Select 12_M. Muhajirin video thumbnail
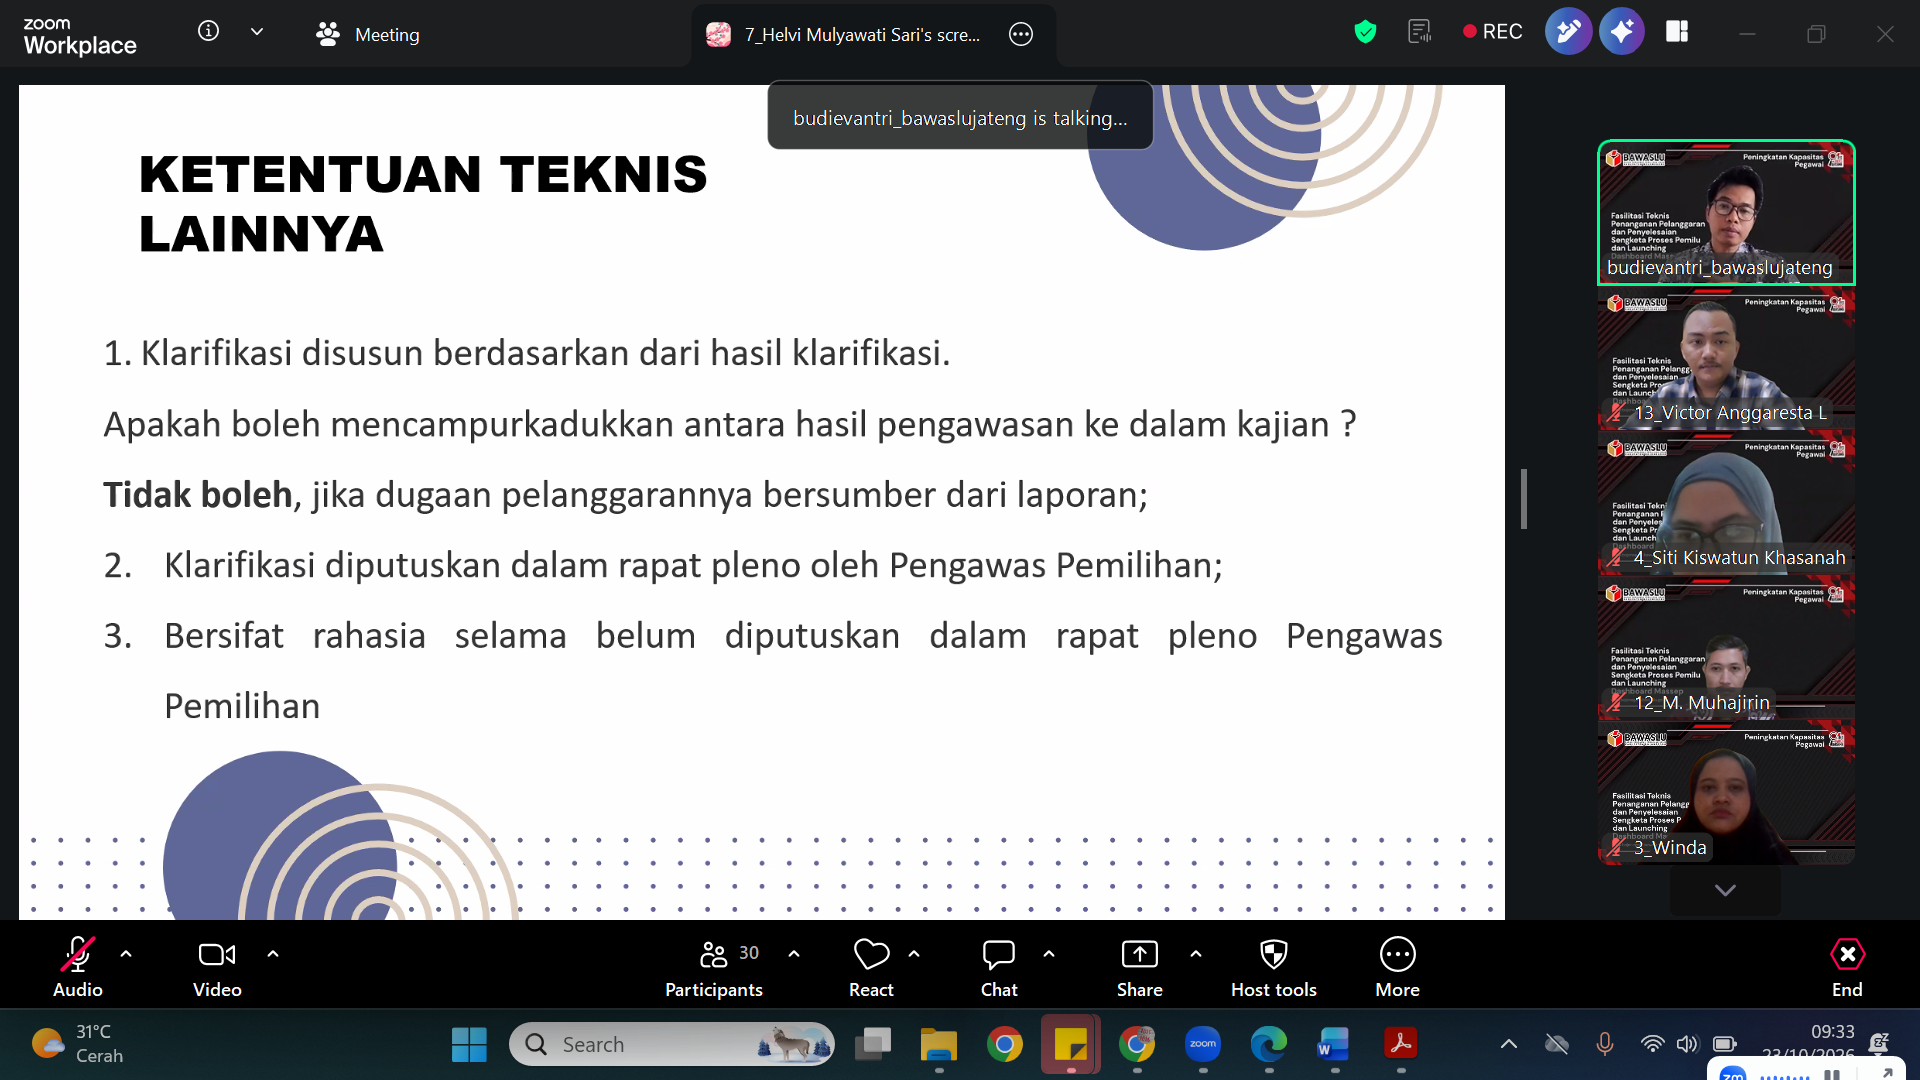 click(x=1726, y=648)
